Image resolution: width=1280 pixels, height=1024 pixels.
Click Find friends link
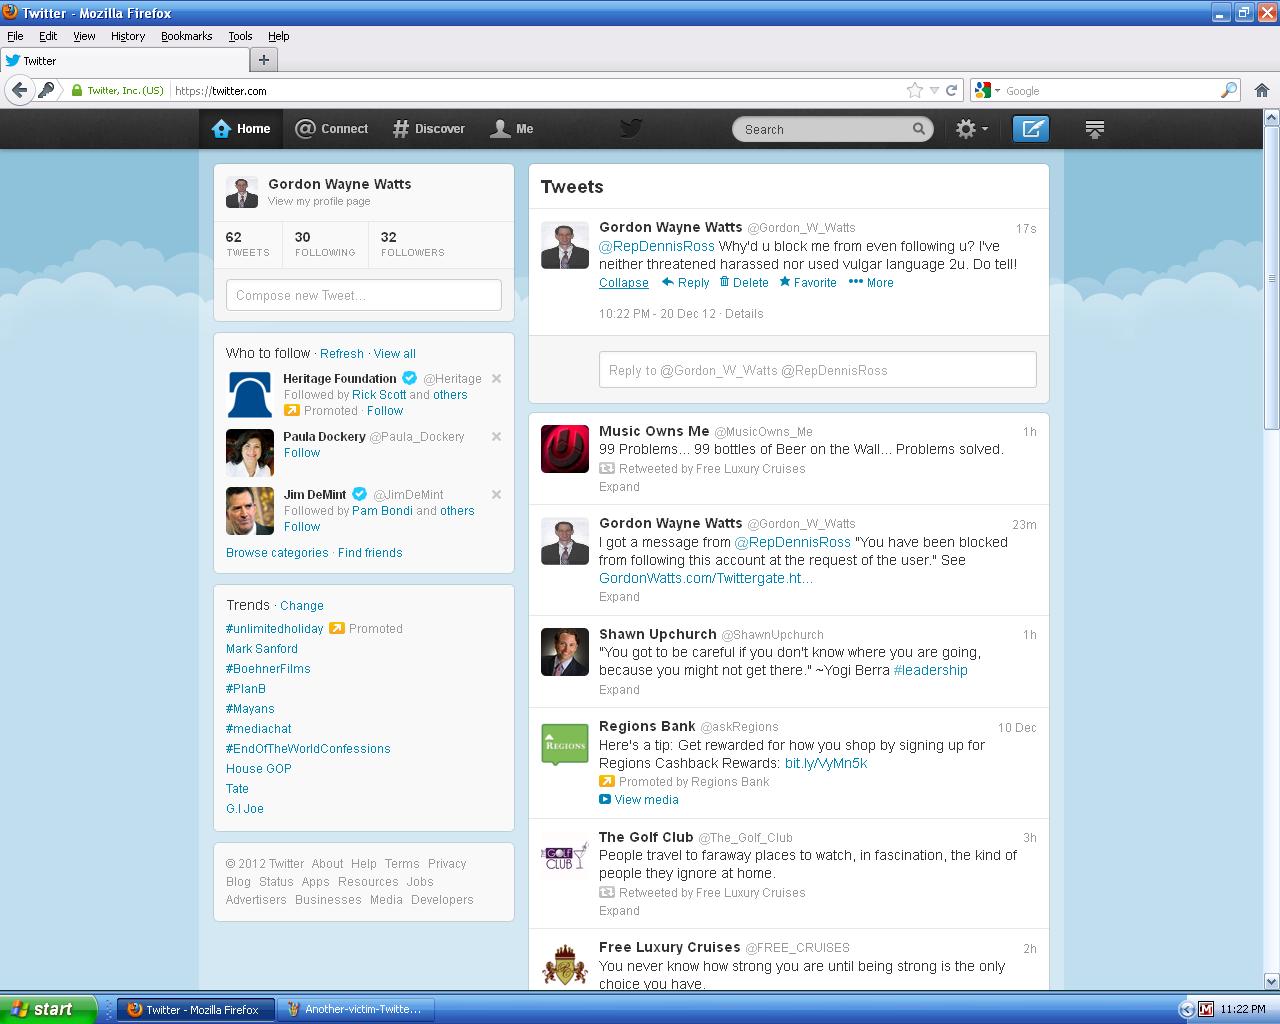point(370,553)
